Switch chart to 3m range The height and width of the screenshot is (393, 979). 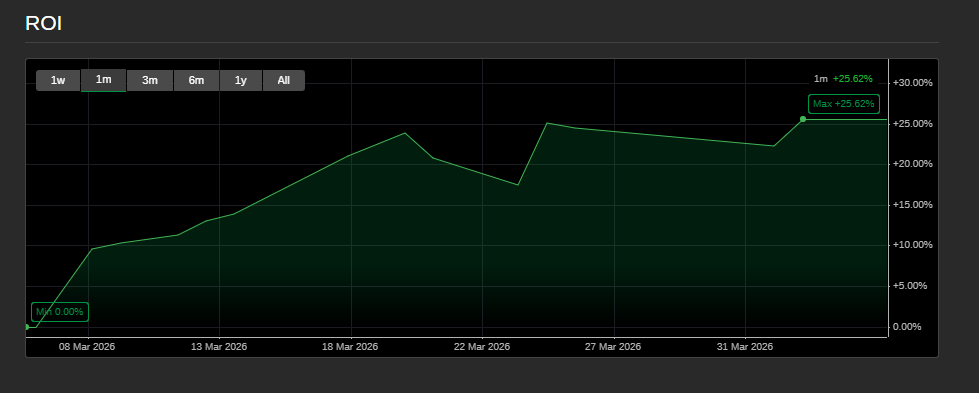[x=150, y=81]
